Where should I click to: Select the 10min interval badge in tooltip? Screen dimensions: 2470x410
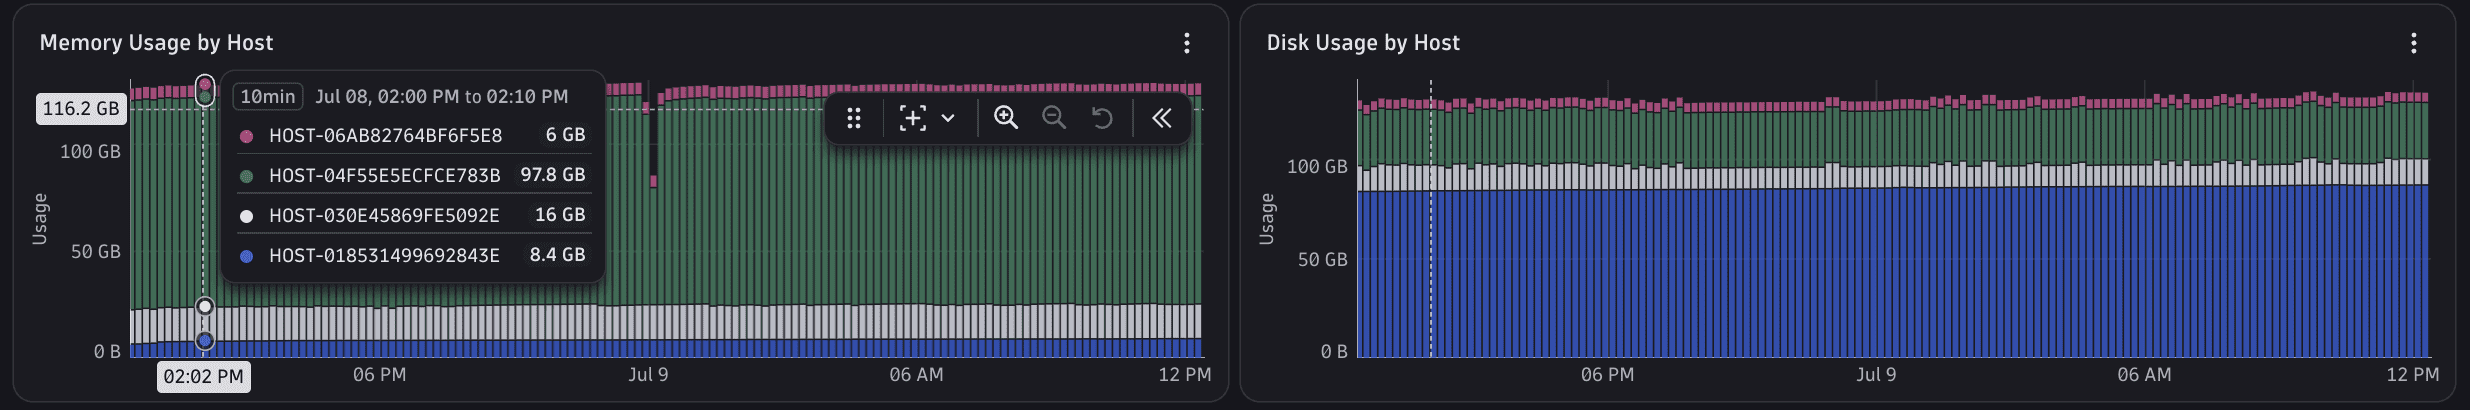[x=268, y=96]
